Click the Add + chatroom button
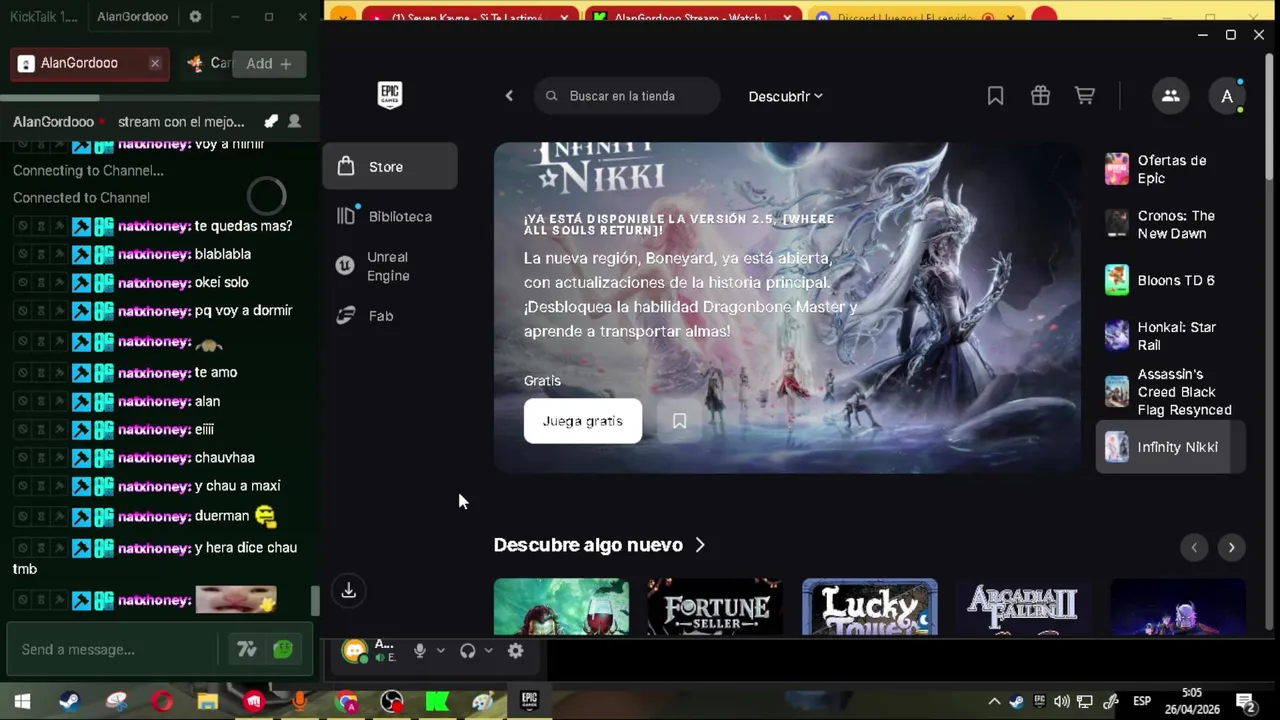 (269, 63)
